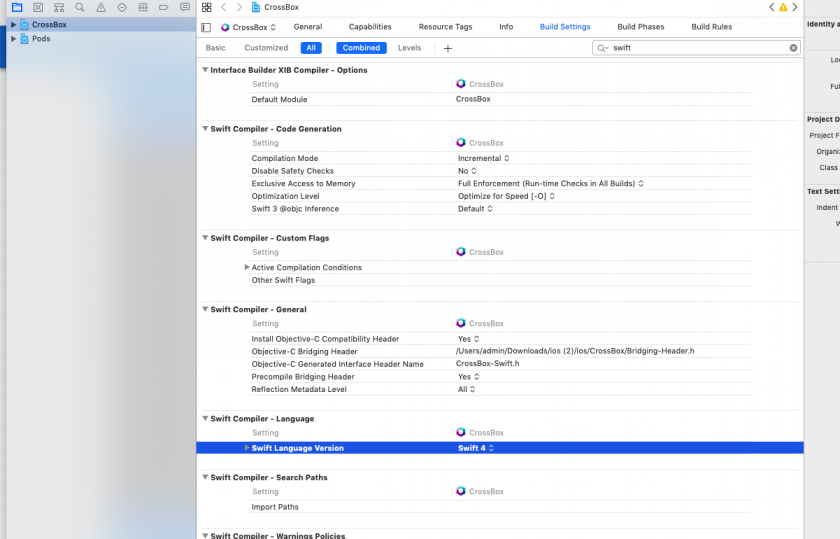This screenshot has height=539, width=840.
Task: Select the Other Swift Flags row
Action: pyautogui.click(x=500, y=280)
